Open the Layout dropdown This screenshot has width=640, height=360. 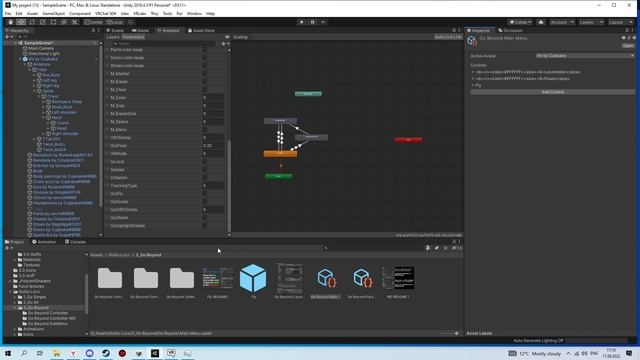click(x=620, y=22)
